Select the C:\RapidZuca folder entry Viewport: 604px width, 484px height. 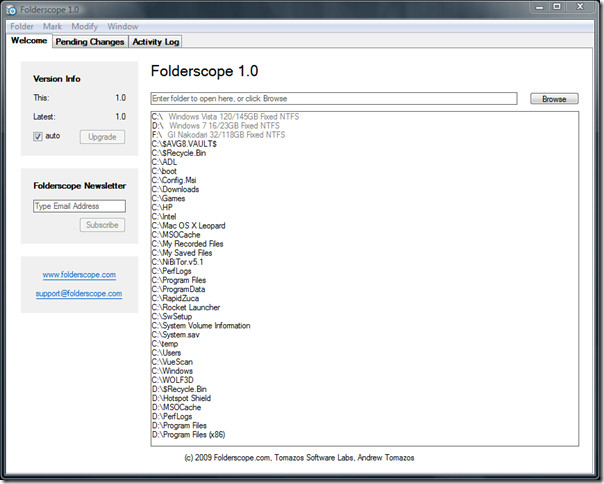click(x=175, y=298)
